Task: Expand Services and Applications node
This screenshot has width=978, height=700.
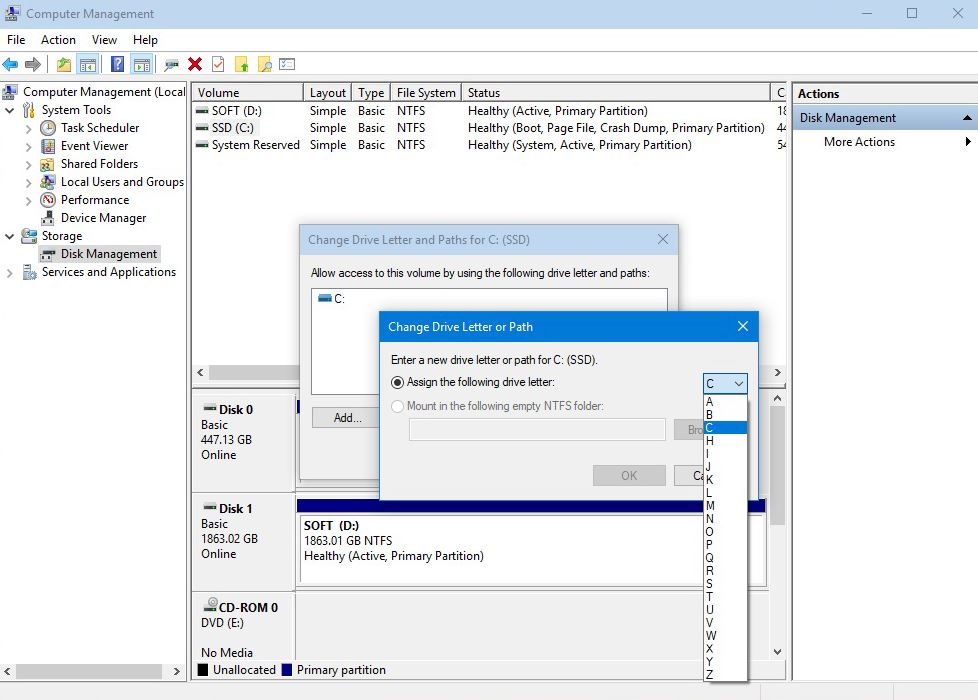Action: click(10, 273)
